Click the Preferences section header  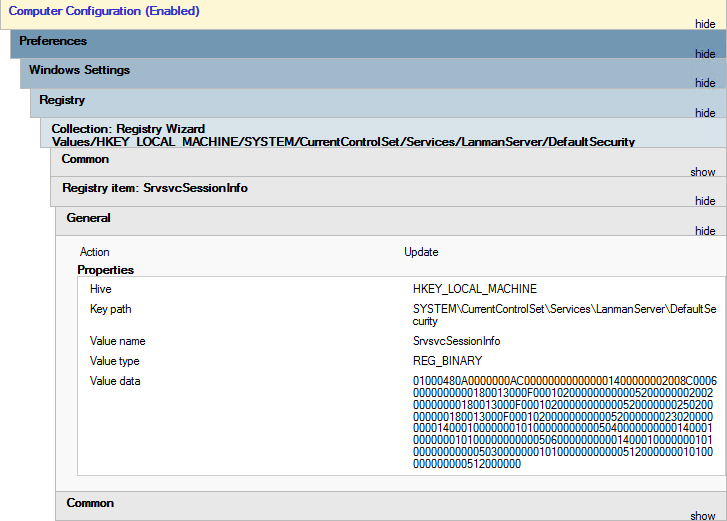click(x=53, y=41)
